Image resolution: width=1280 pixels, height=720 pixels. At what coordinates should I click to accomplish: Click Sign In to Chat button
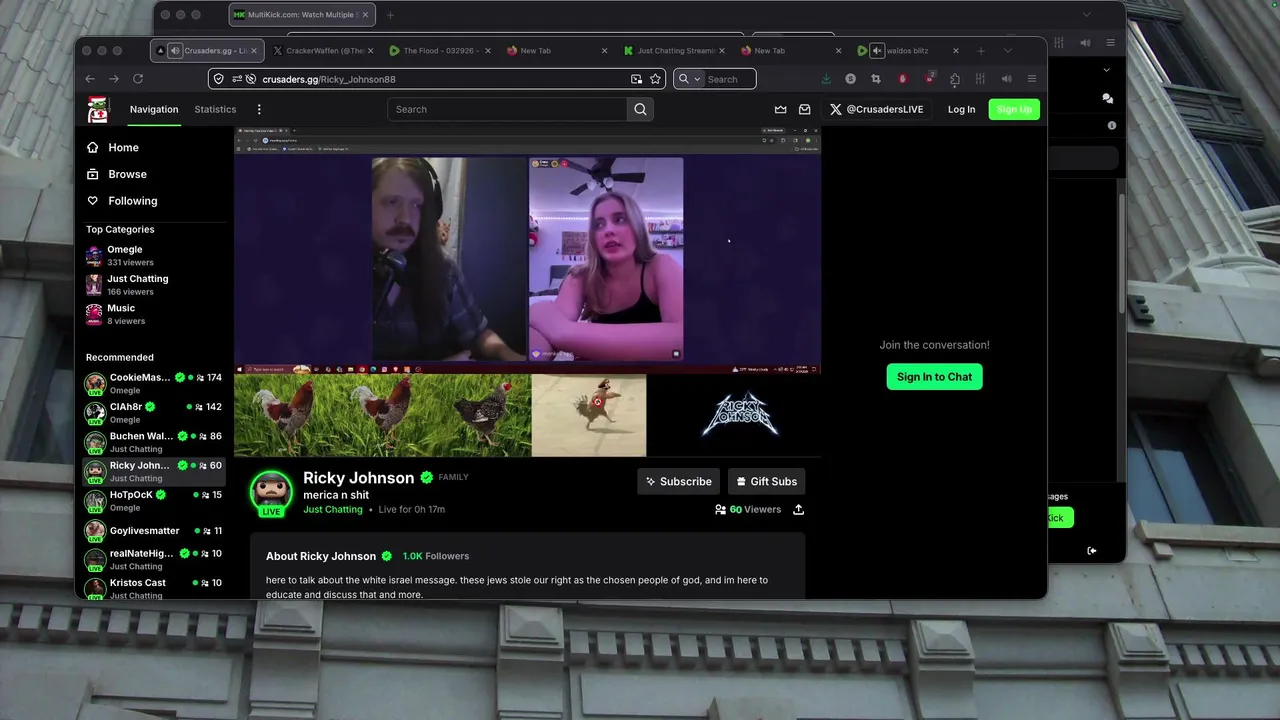pyautogui.click(x=934, y=377)
